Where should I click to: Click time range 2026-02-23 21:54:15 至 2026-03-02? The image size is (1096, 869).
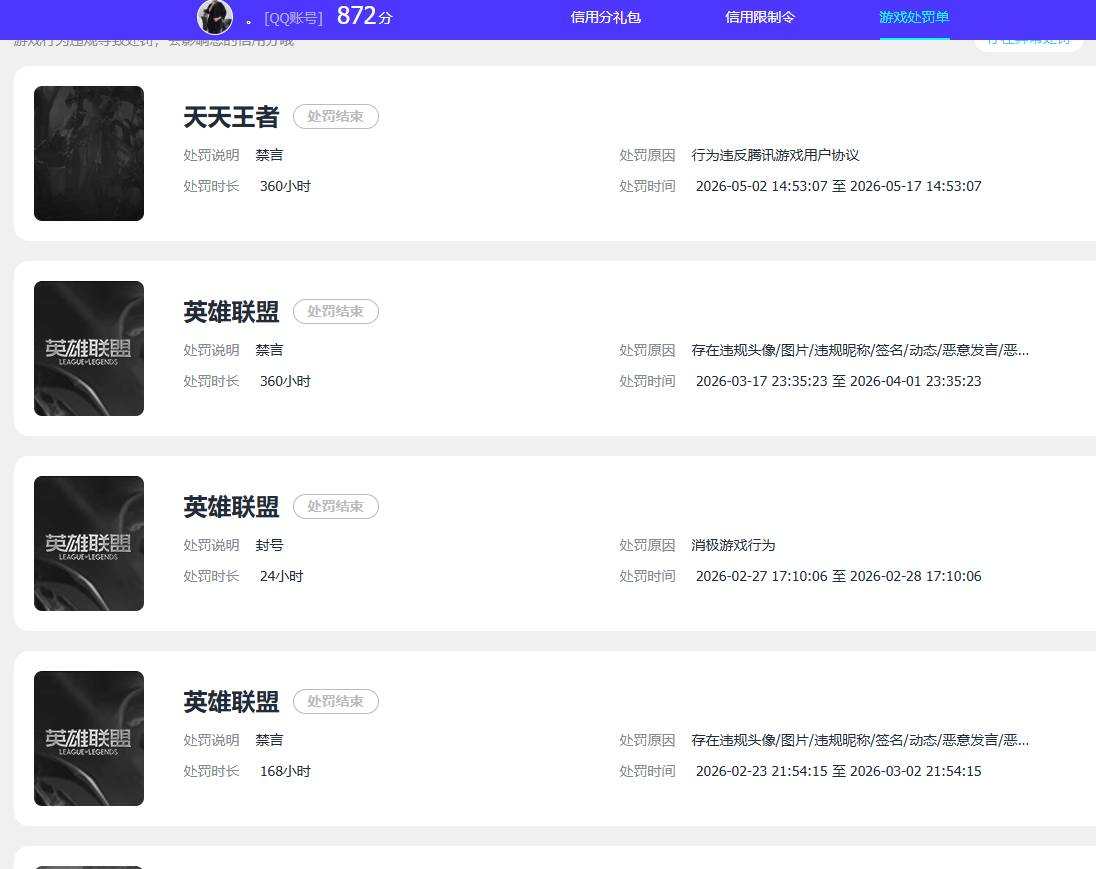[839, 772]
